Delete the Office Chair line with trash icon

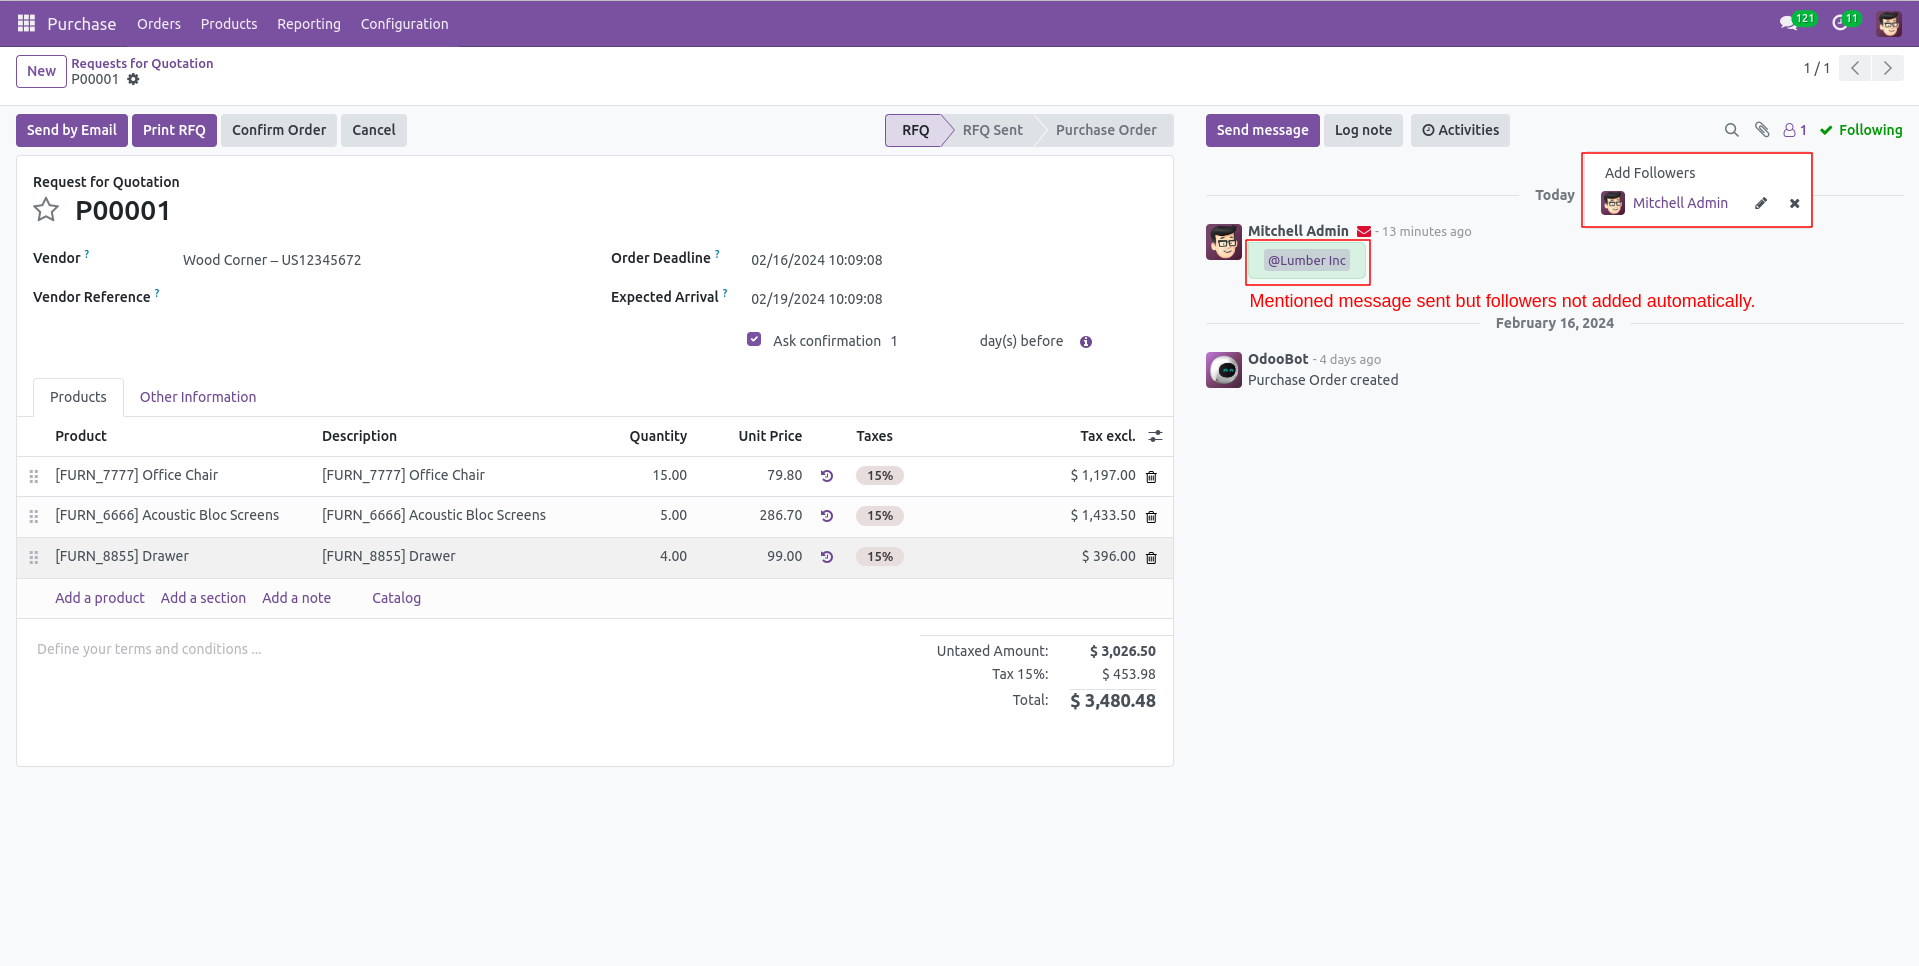(1151, 477)
